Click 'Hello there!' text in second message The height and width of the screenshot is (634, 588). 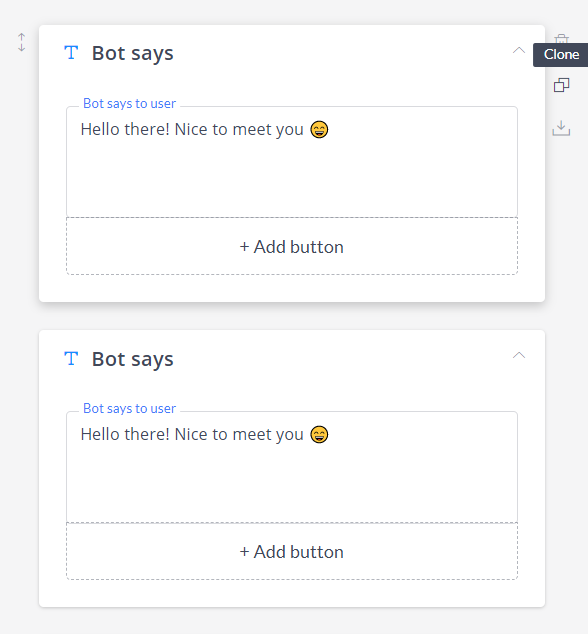click(x=125, y=435)
